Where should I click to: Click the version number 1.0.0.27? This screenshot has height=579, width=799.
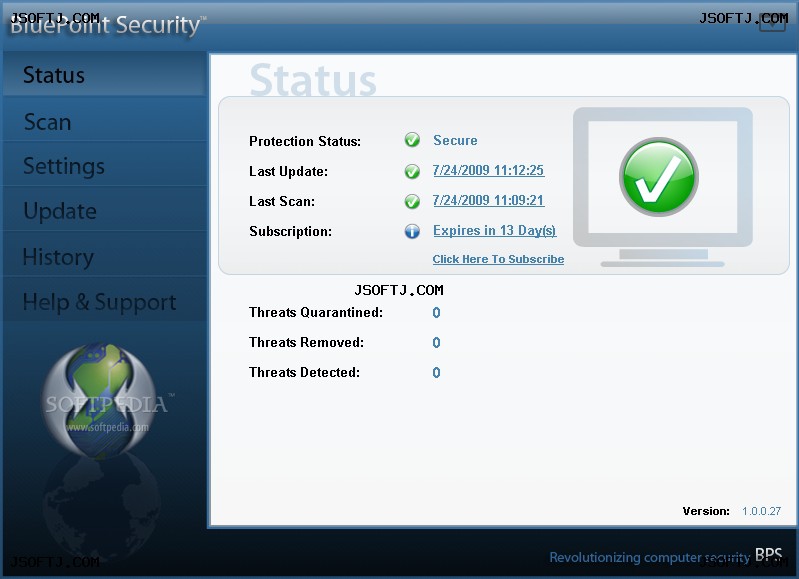click(761, 511)
